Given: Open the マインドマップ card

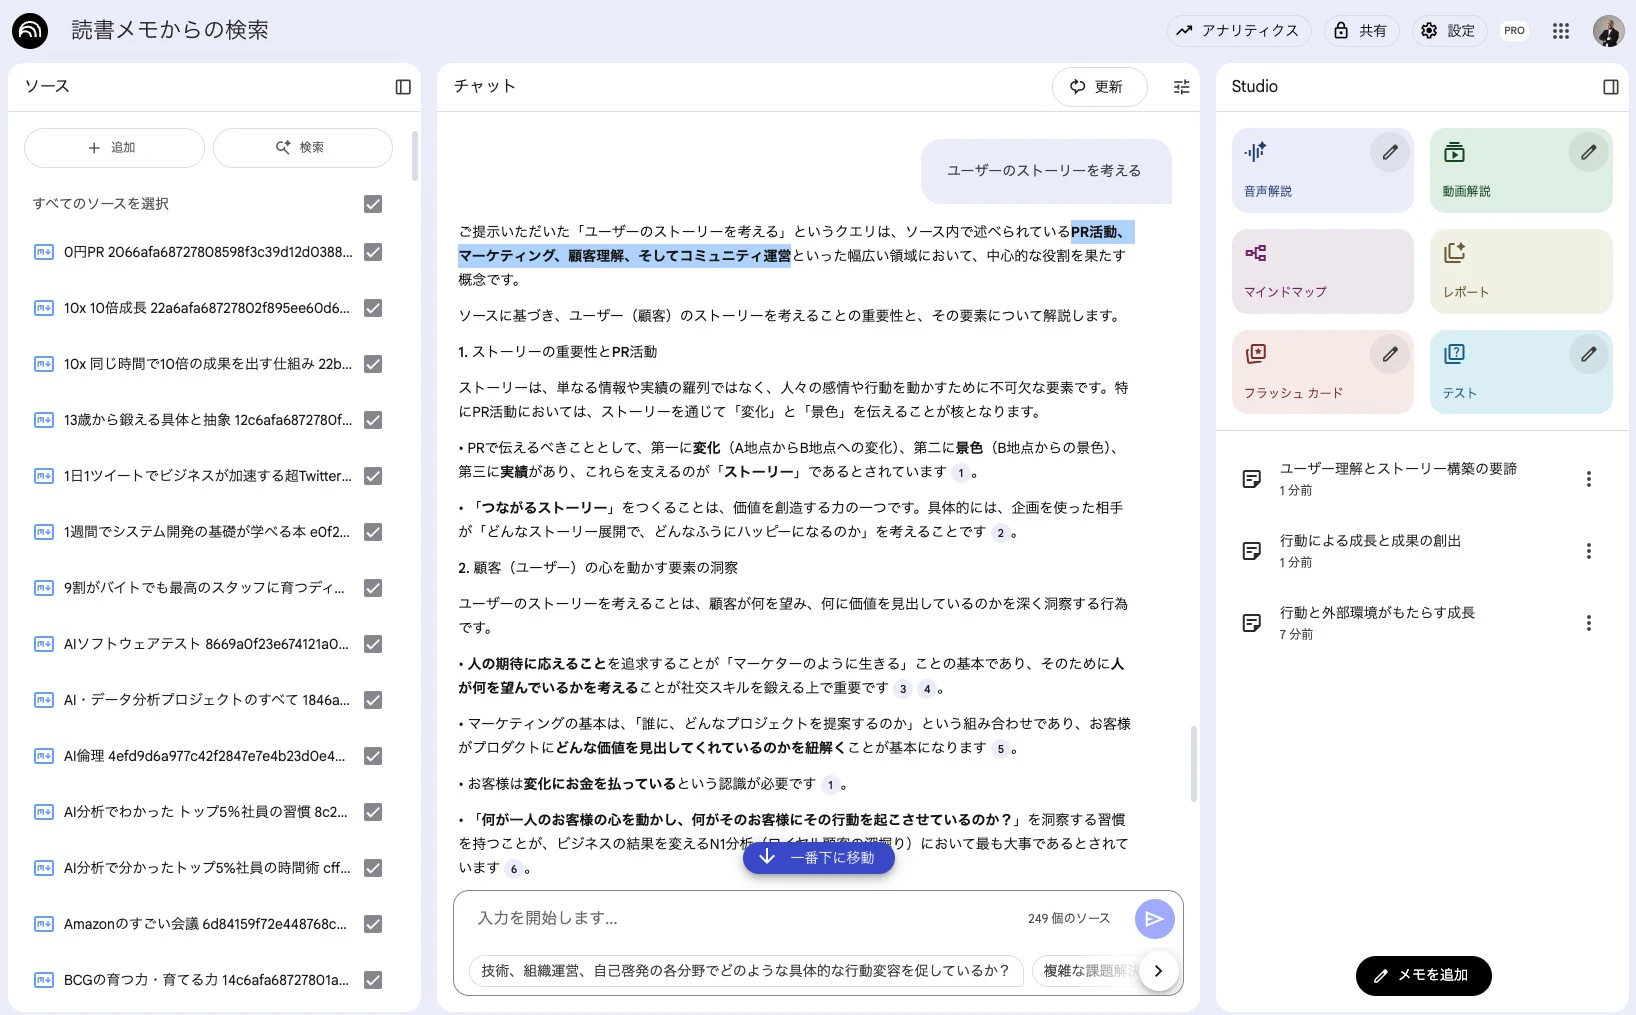Looking at the screenshot, I should coord(1323,271).
